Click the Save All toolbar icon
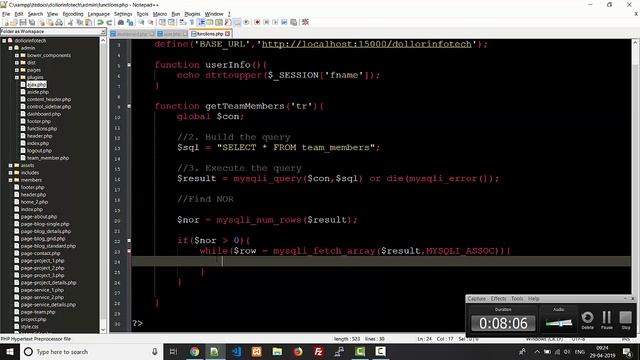Image resolution: width=640 pixels, height=360 pixels. (32, 22)
